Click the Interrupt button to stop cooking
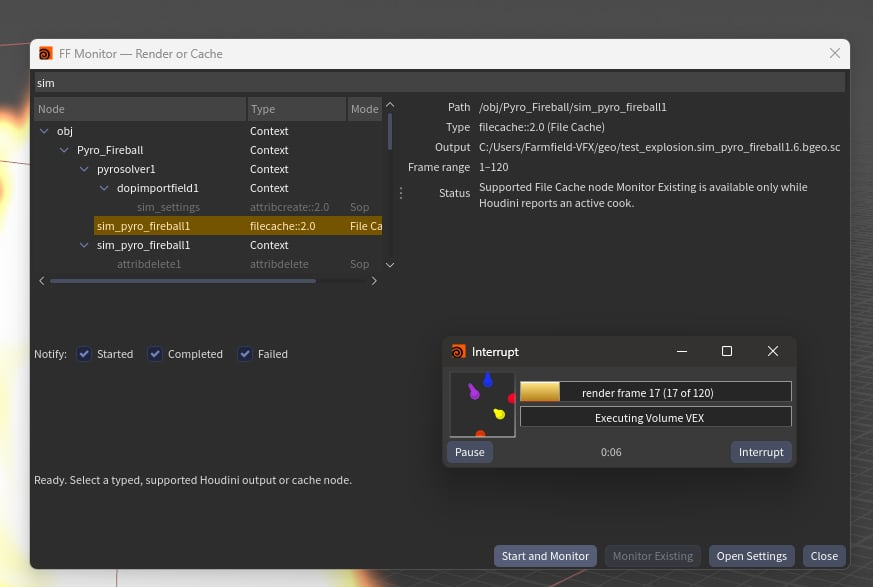 click(761, 452)
